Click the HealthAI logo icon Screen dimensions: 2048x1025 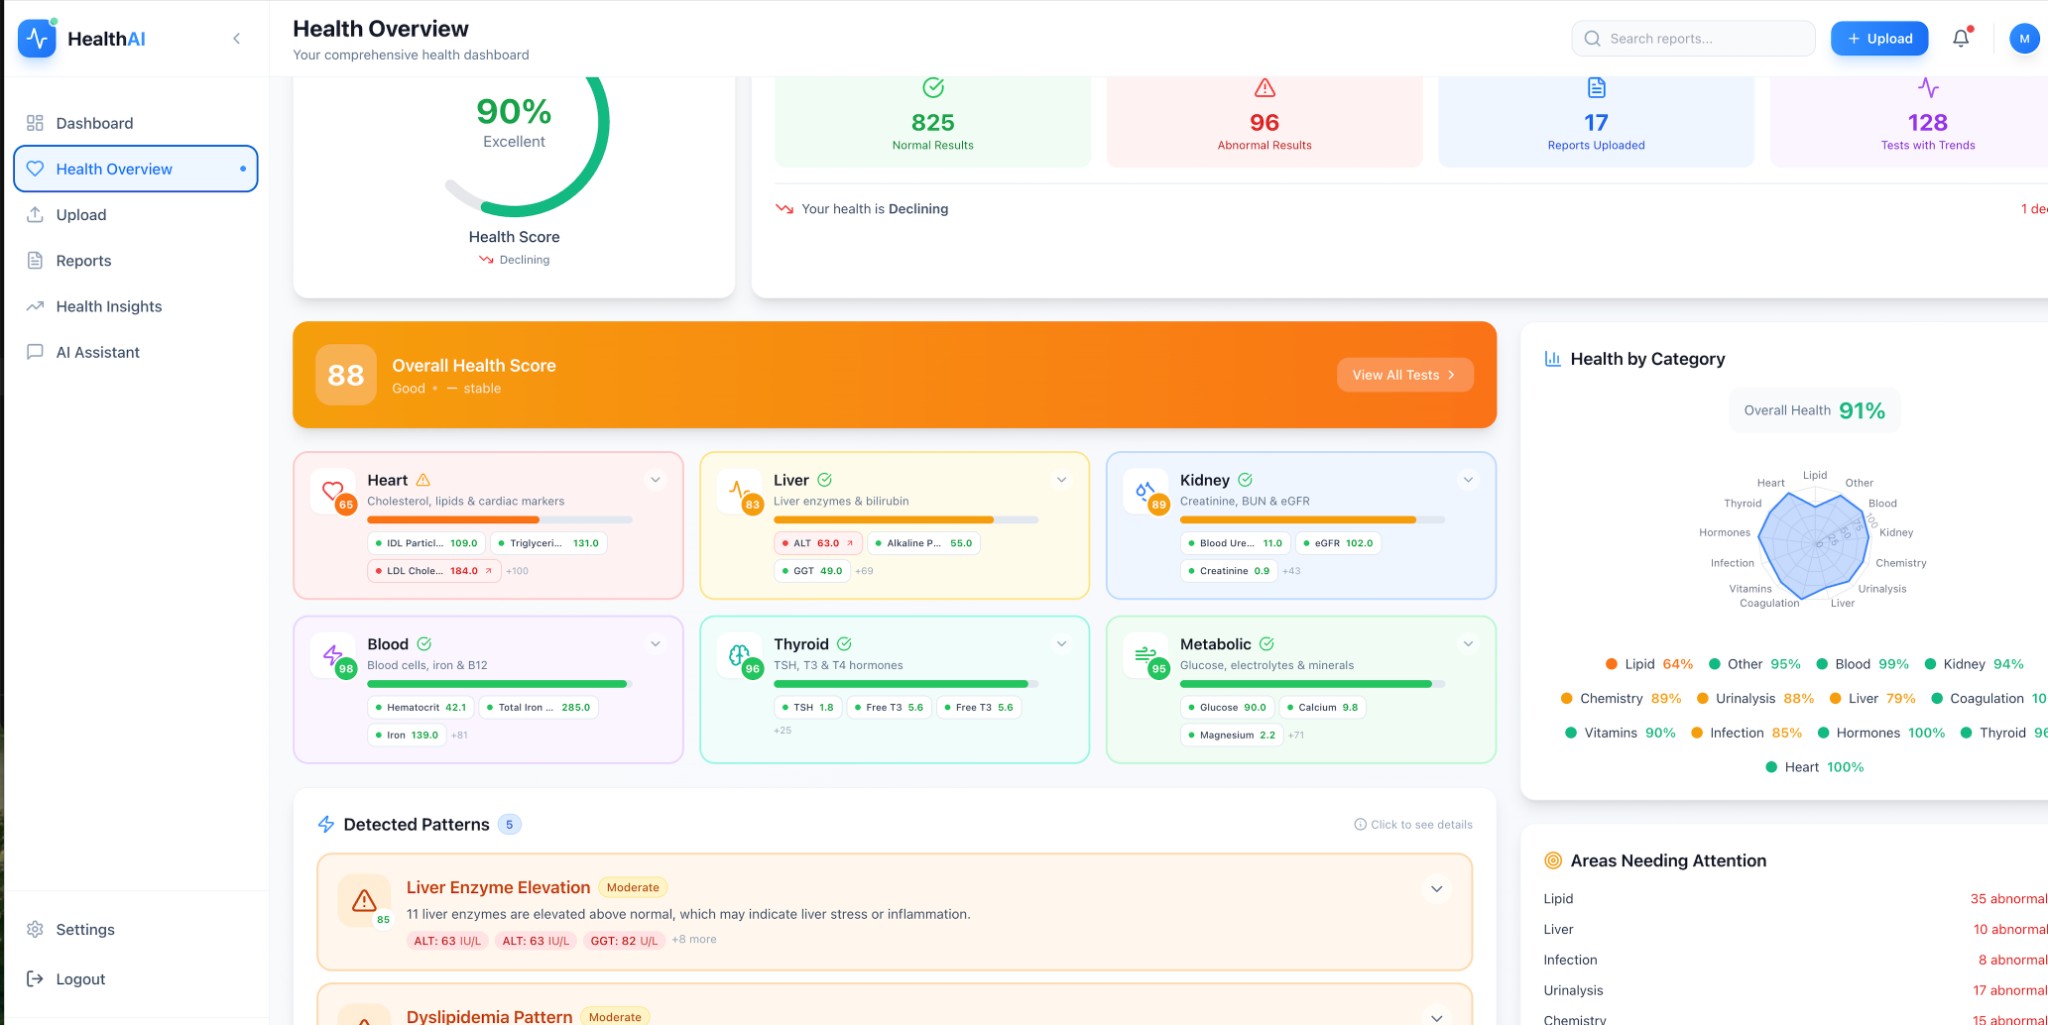point(37,38)
